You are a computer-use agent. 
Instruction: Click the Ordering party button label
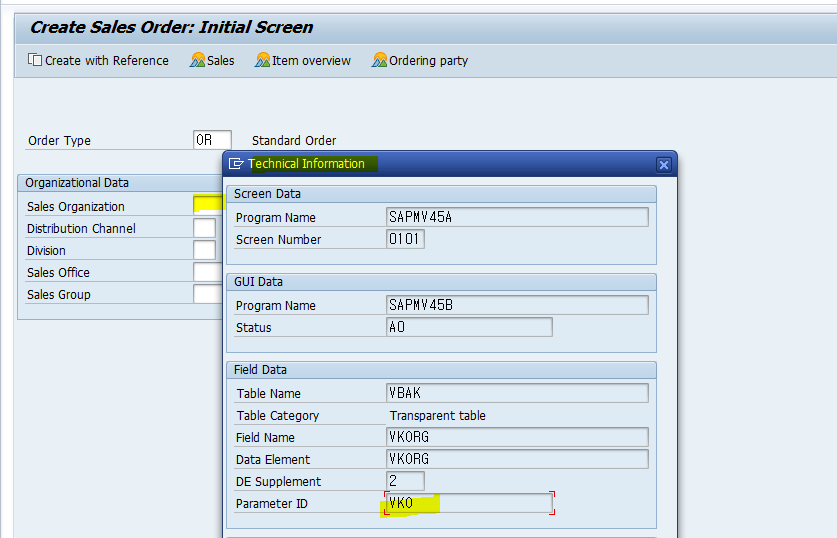(429, 61)
